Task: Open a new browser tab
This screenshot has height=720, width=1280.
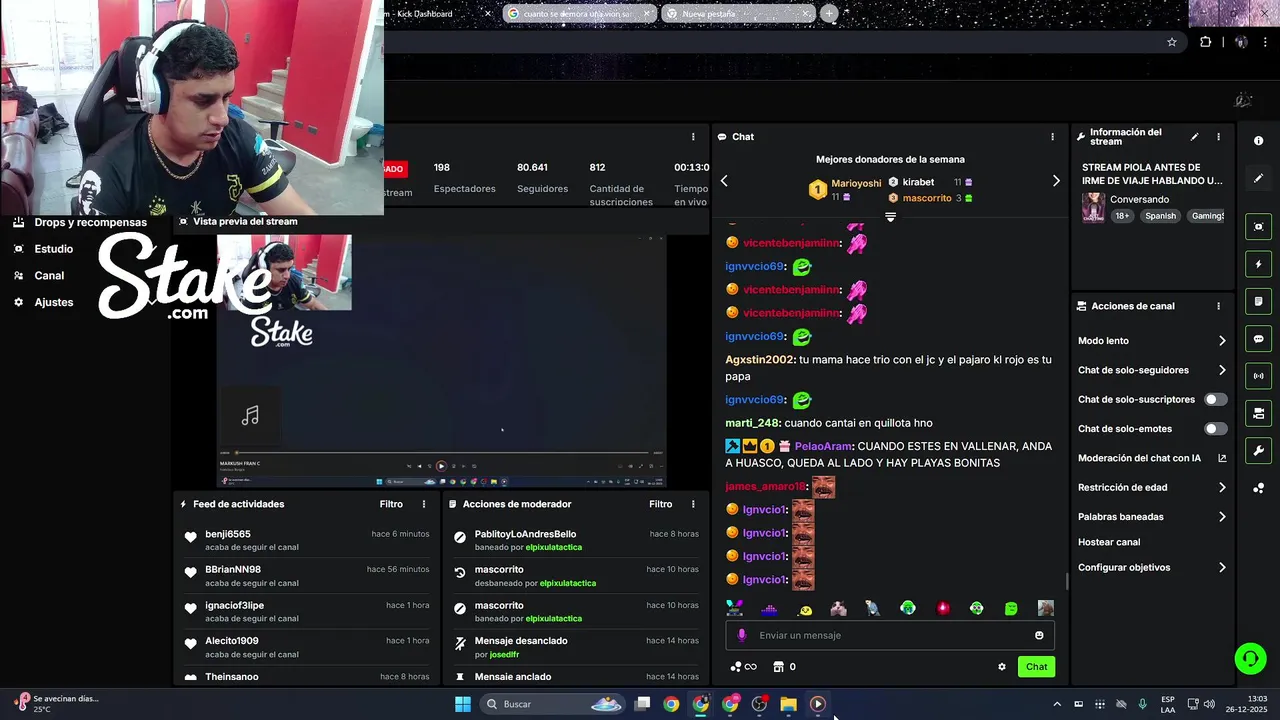Action: pyautogui.click(x=829, y=13)
